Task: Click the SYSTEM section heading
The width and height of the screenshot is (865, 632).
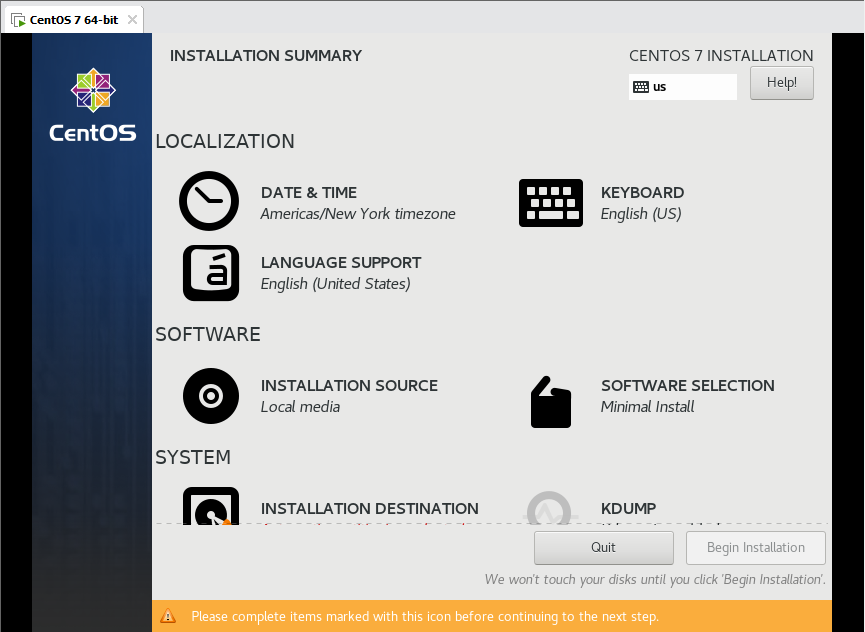Action: [x=193, y=457]
